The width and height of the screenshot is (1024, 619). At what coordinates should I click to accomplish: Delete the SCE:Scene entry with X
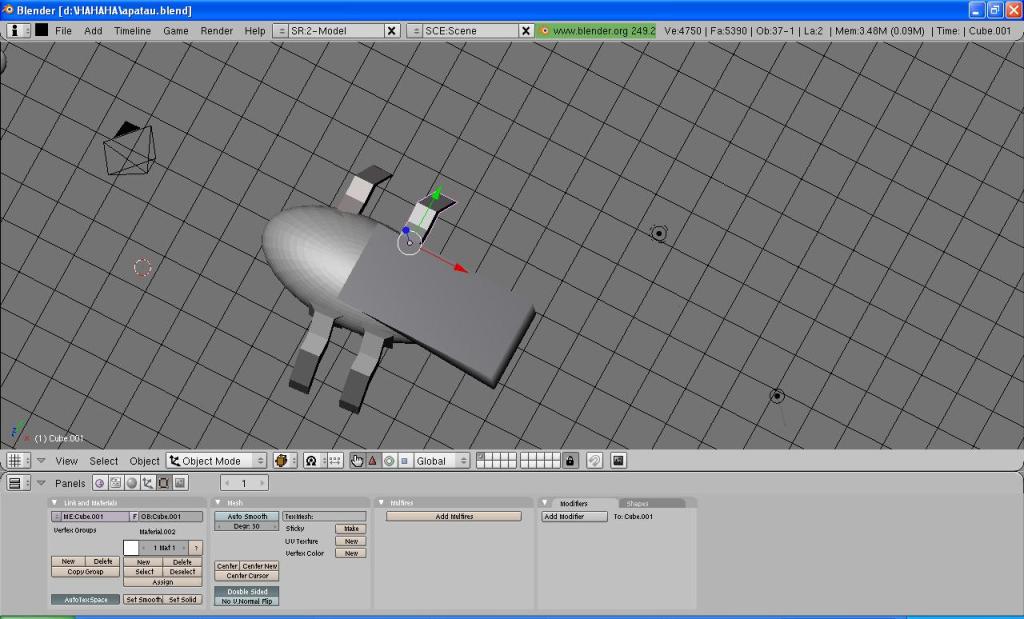(x=526, y=31)
